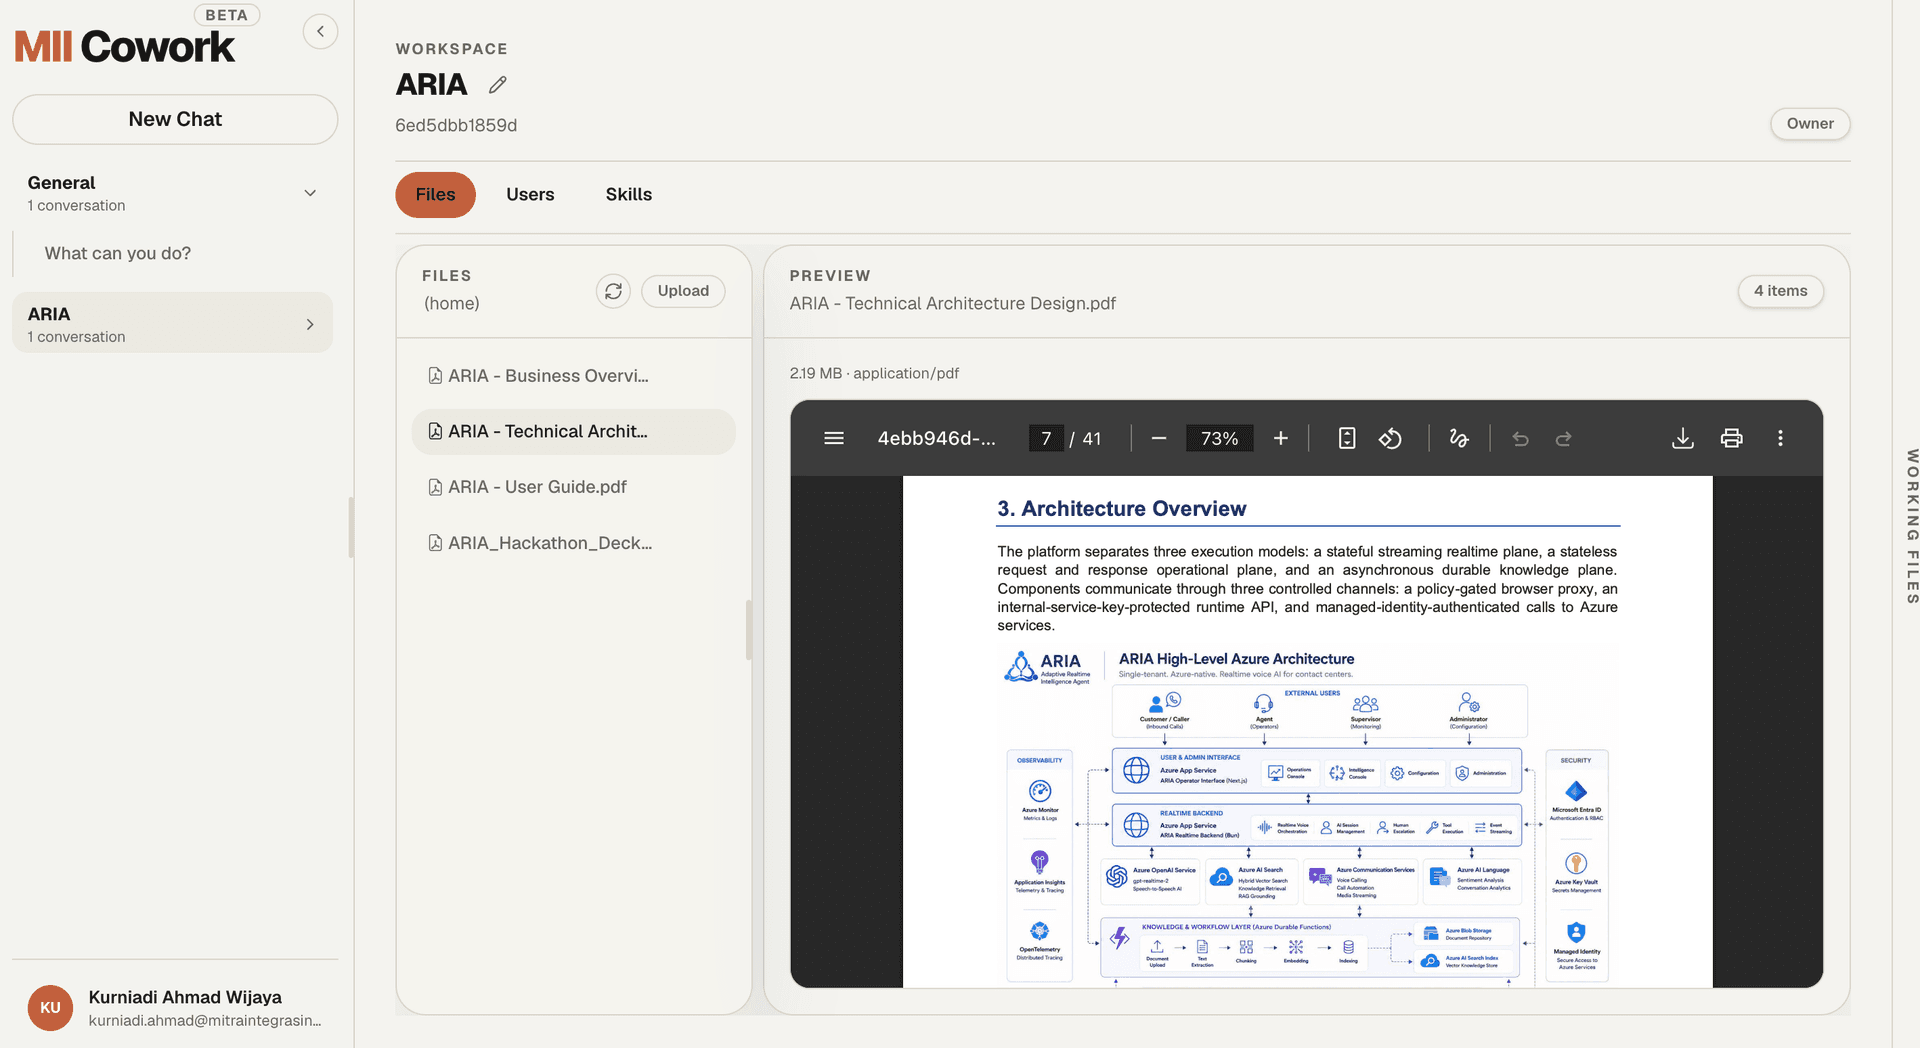The width and height of the screenshot is (1920, 1048).
Task: Refresh the files list
Action: coord(613,291)
